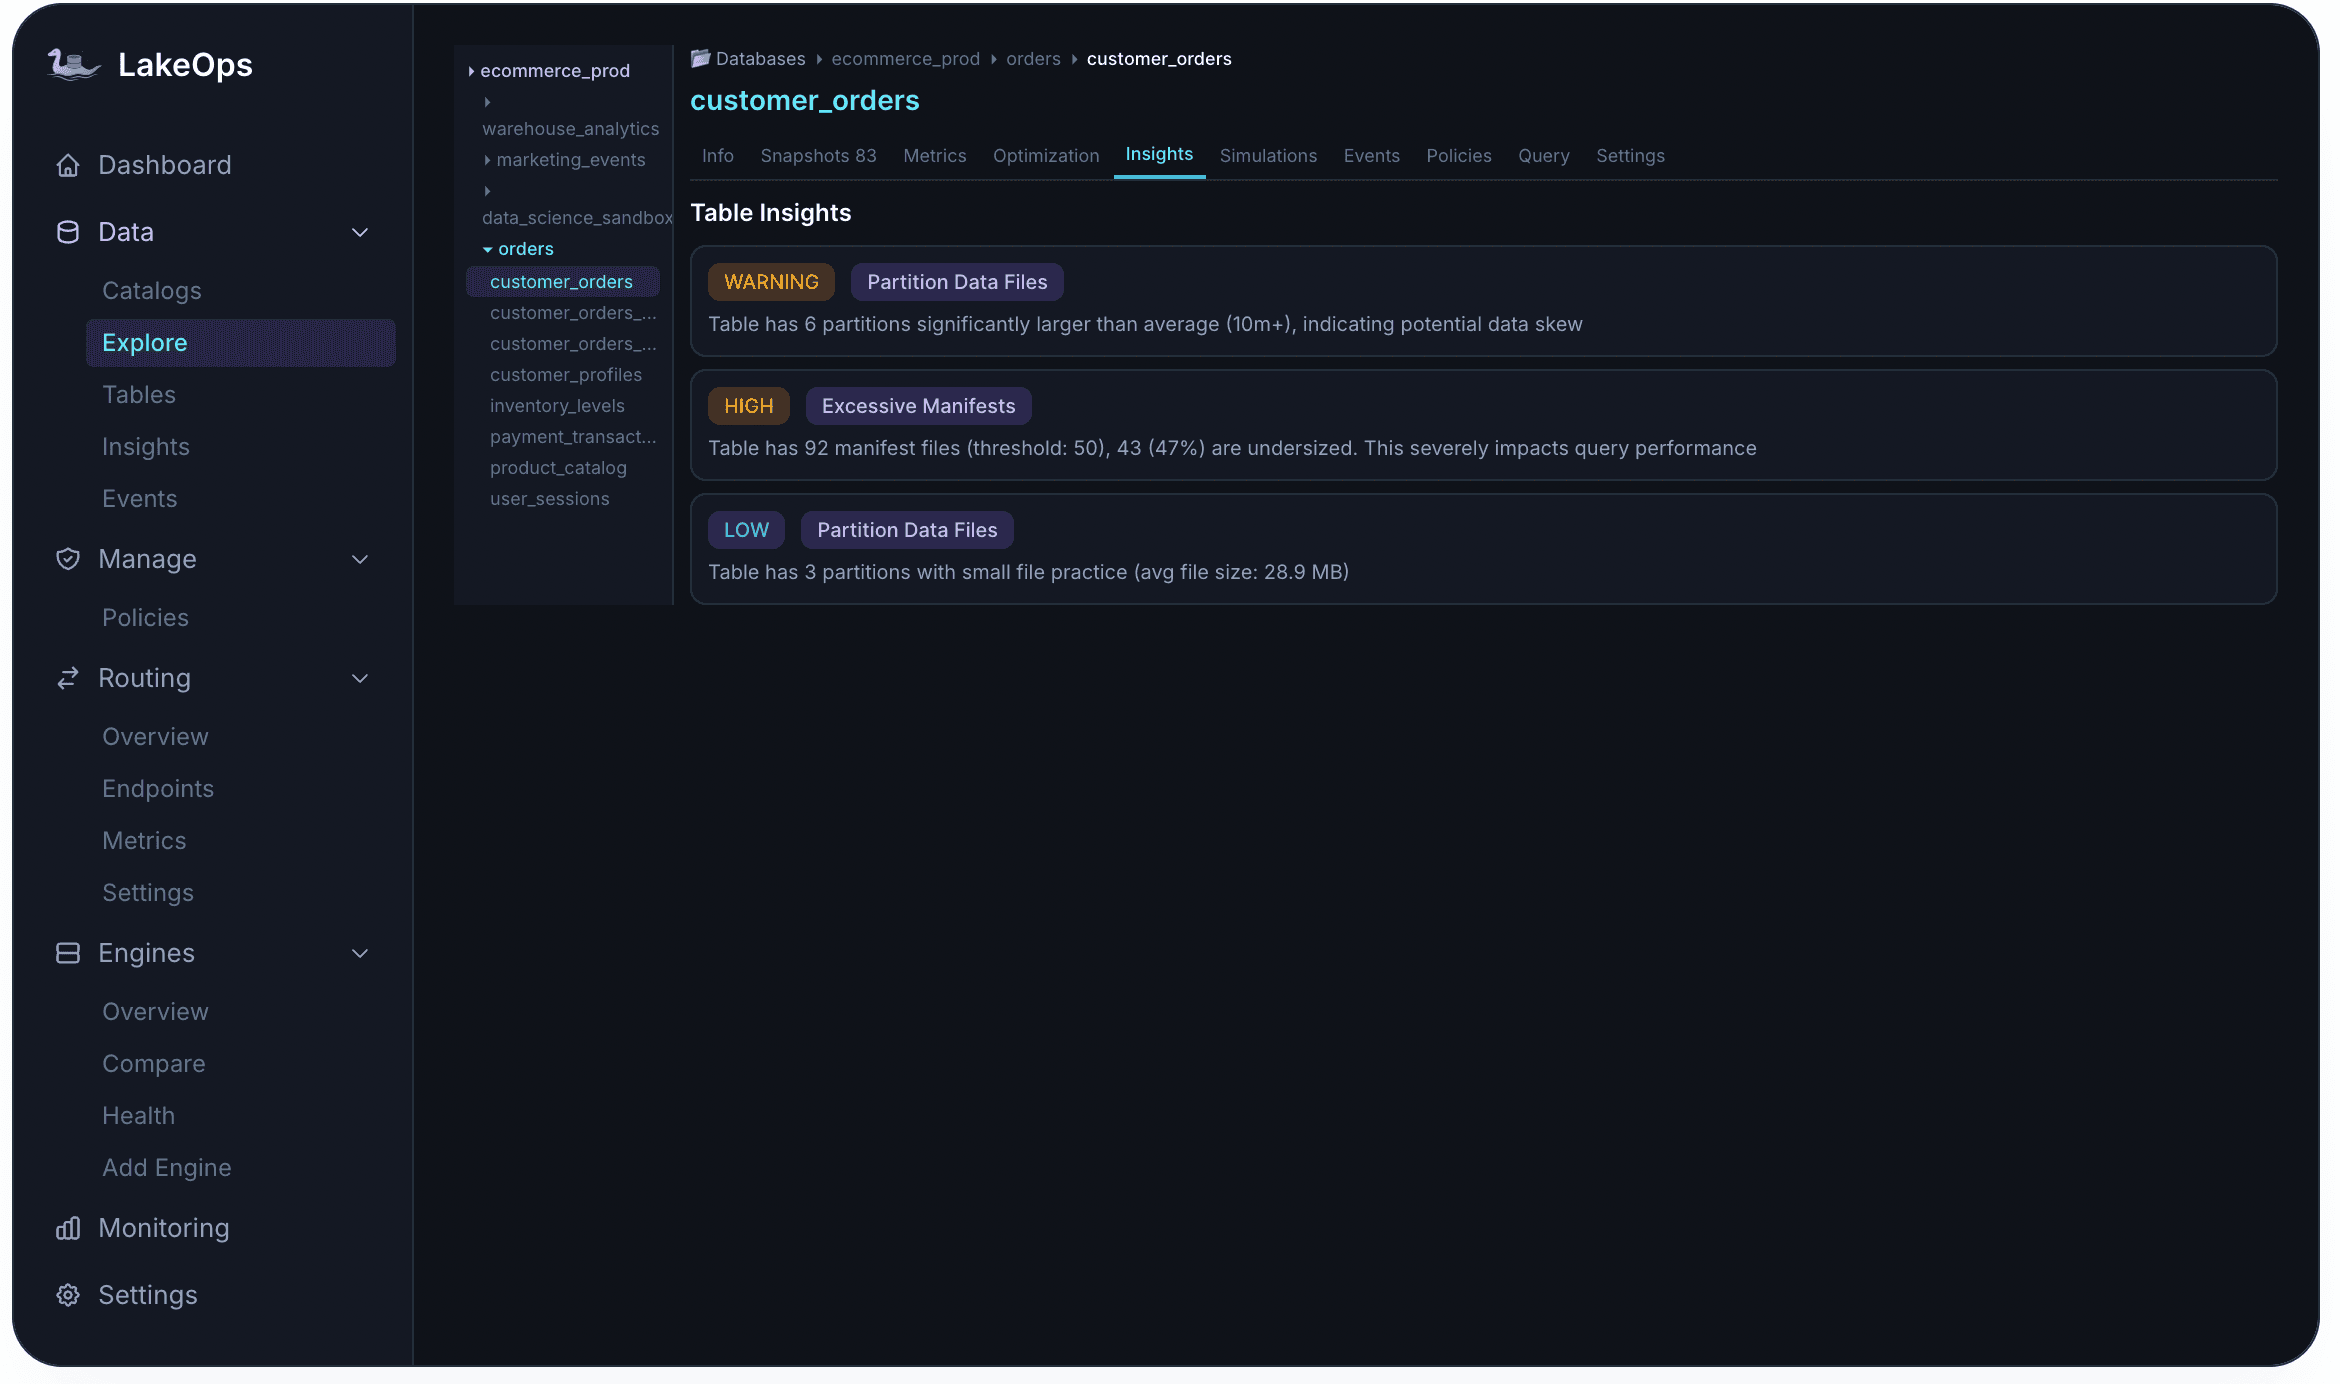Open Routing Overview
The height and width of the screenshot is (1384, 2340).
pos(155,737)
